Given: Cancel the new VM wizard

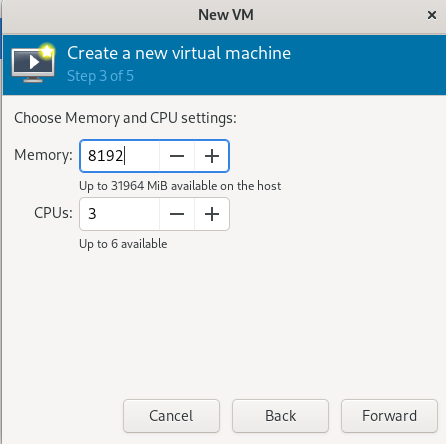Looking at the screenshot, I should click(x=171, y=416).
